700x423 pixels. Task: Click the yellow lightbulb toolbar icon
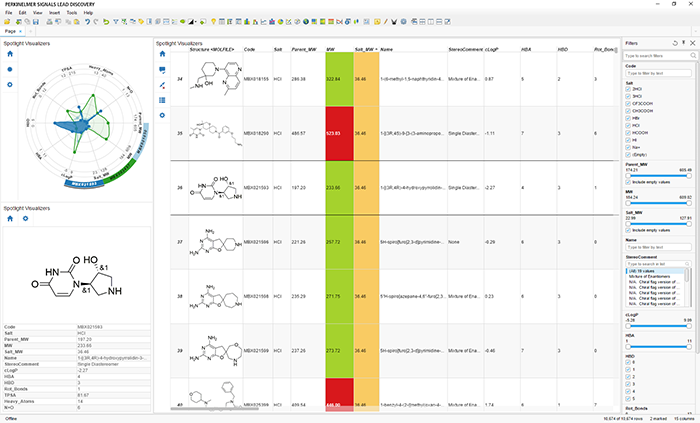(213, 21)
